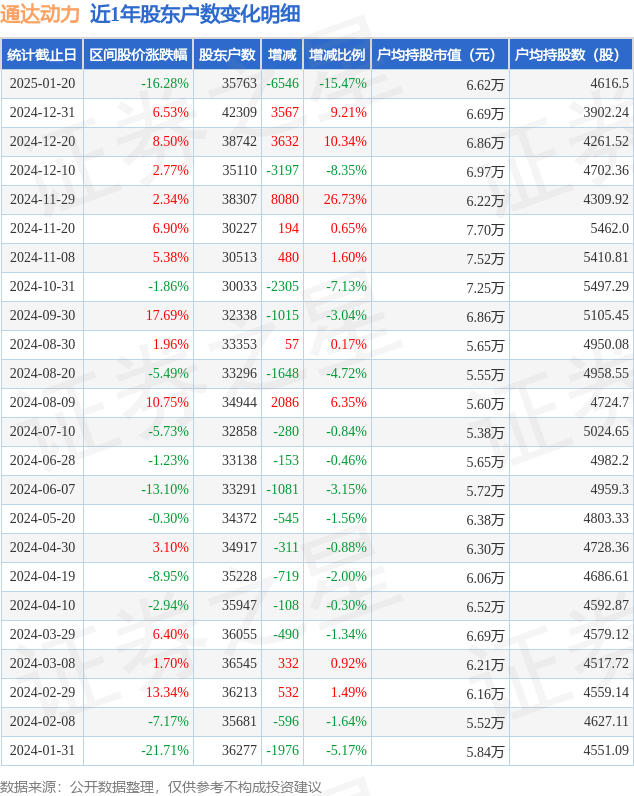Select the 17.69% price change cell
This screenshot has height=796, width=634.
167,315
